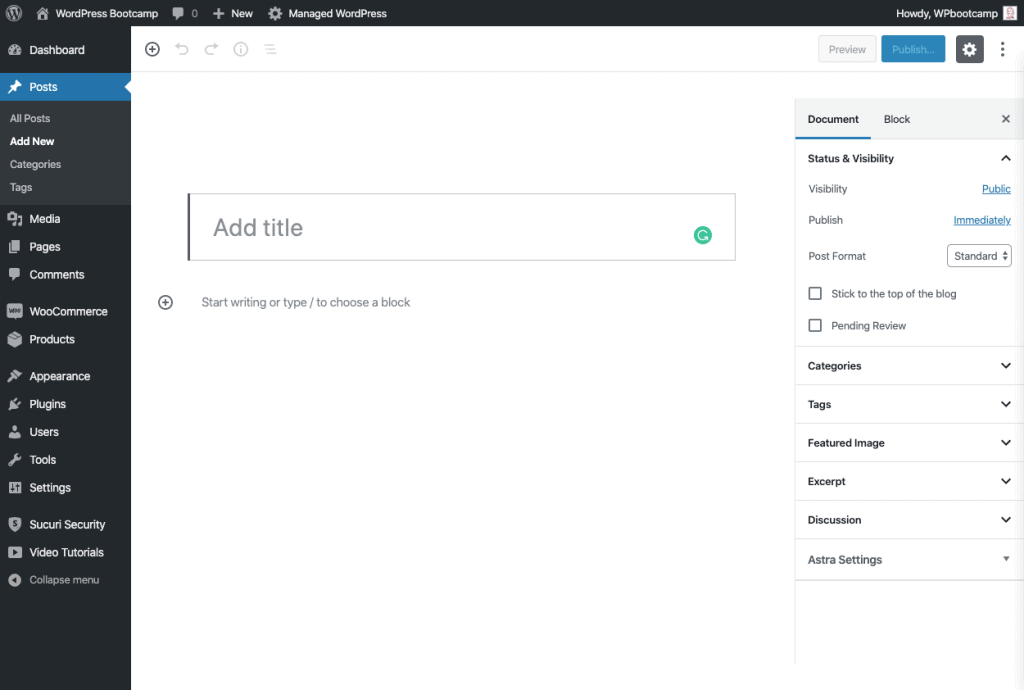
Task: Open WordPress Bootcamp site link
Action: (106, 13)
